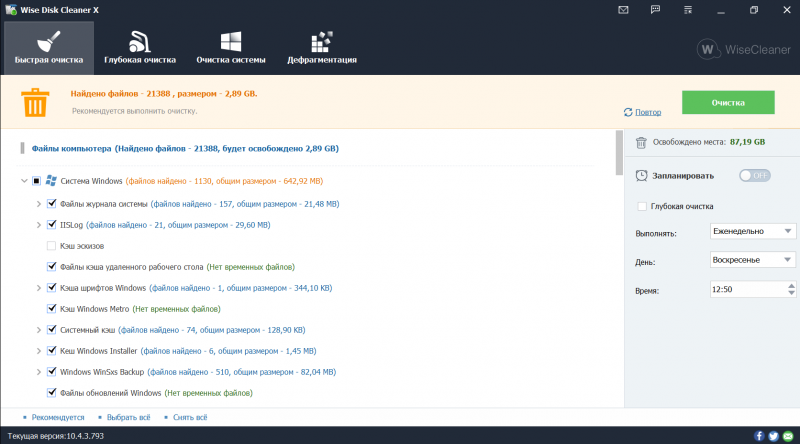This screenshot has width=800, height=444.
Task: Uncheck Файлы кэша удаленного рабочего стола checkbox
Action: pyautogui.click(x=51, y=267)
